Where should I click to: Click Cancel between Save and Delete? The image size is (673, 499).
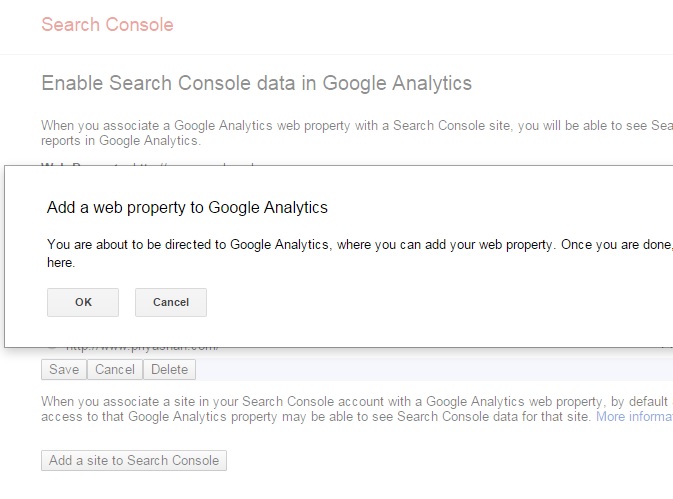pos(115,370)
